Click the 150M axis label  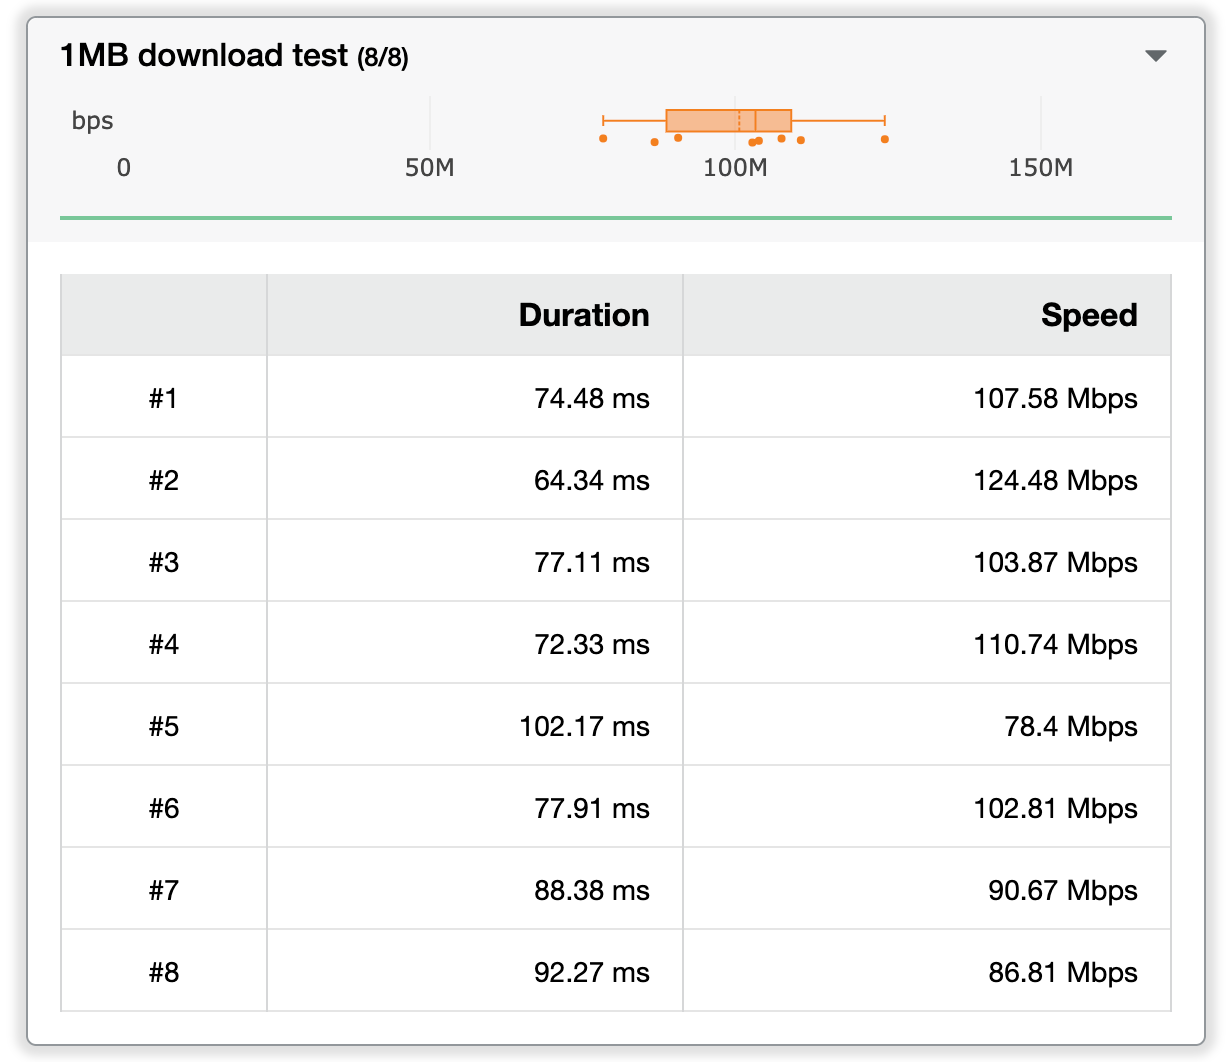click(x=1040, y=168)
